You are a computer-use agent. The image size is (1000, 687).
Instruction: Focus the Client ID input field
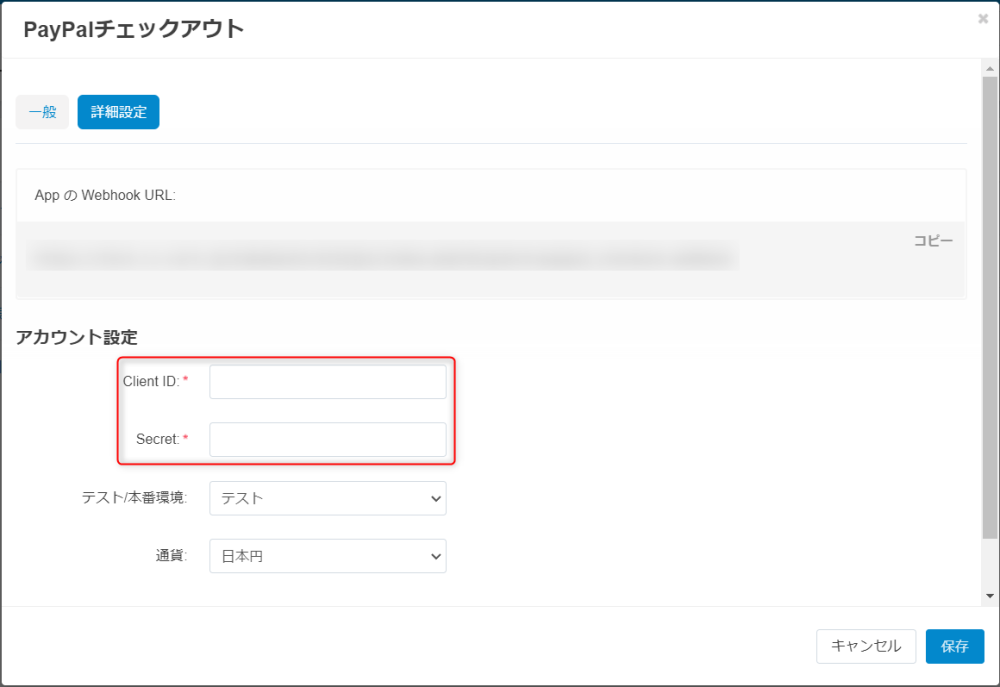pos(327,382)
